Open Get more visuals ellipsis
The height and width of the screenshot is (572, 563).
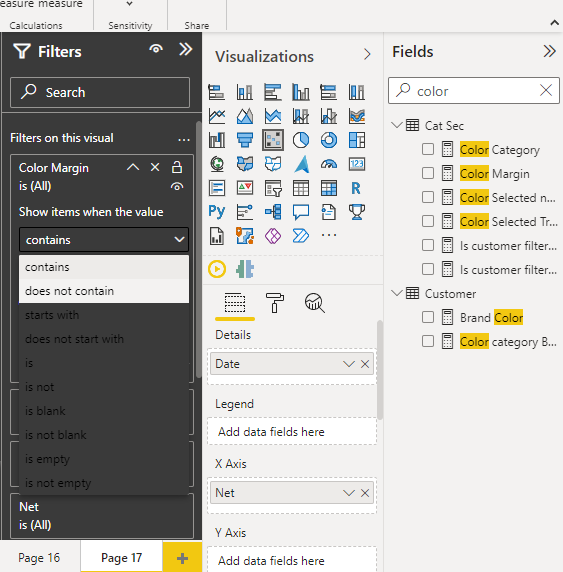coord(328,235)
